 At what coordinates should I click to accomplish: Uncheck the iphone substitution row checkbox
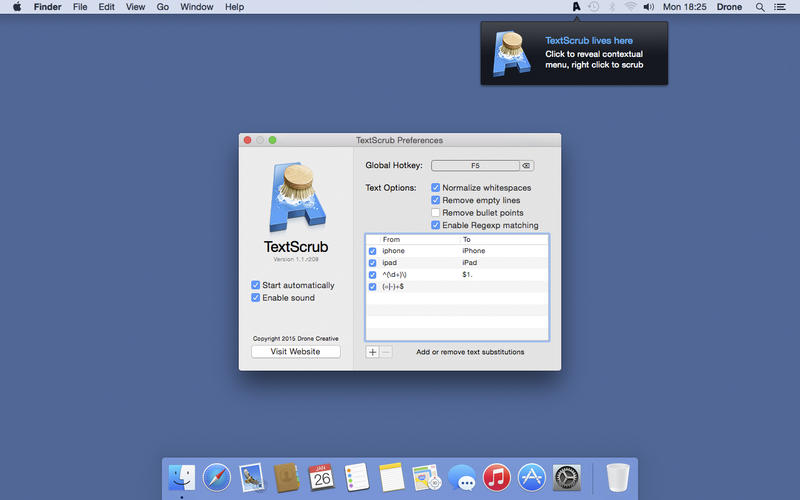373,251
